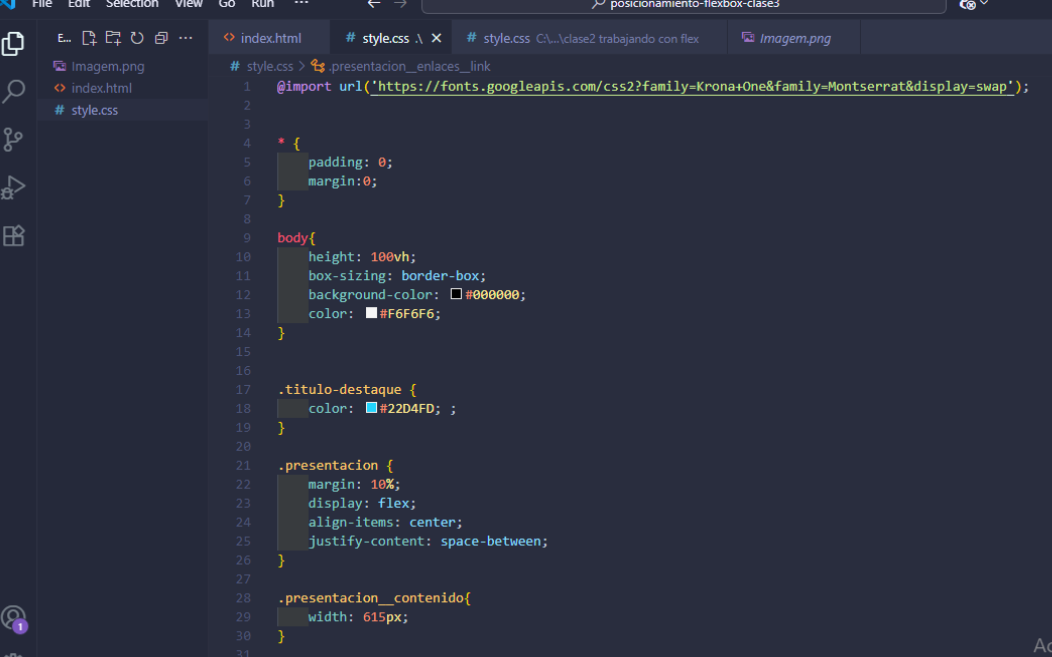Image resolution: width=1052 pixels, height=657 pixels.
Task: Open Source Control view
Action: pos(13,140)
